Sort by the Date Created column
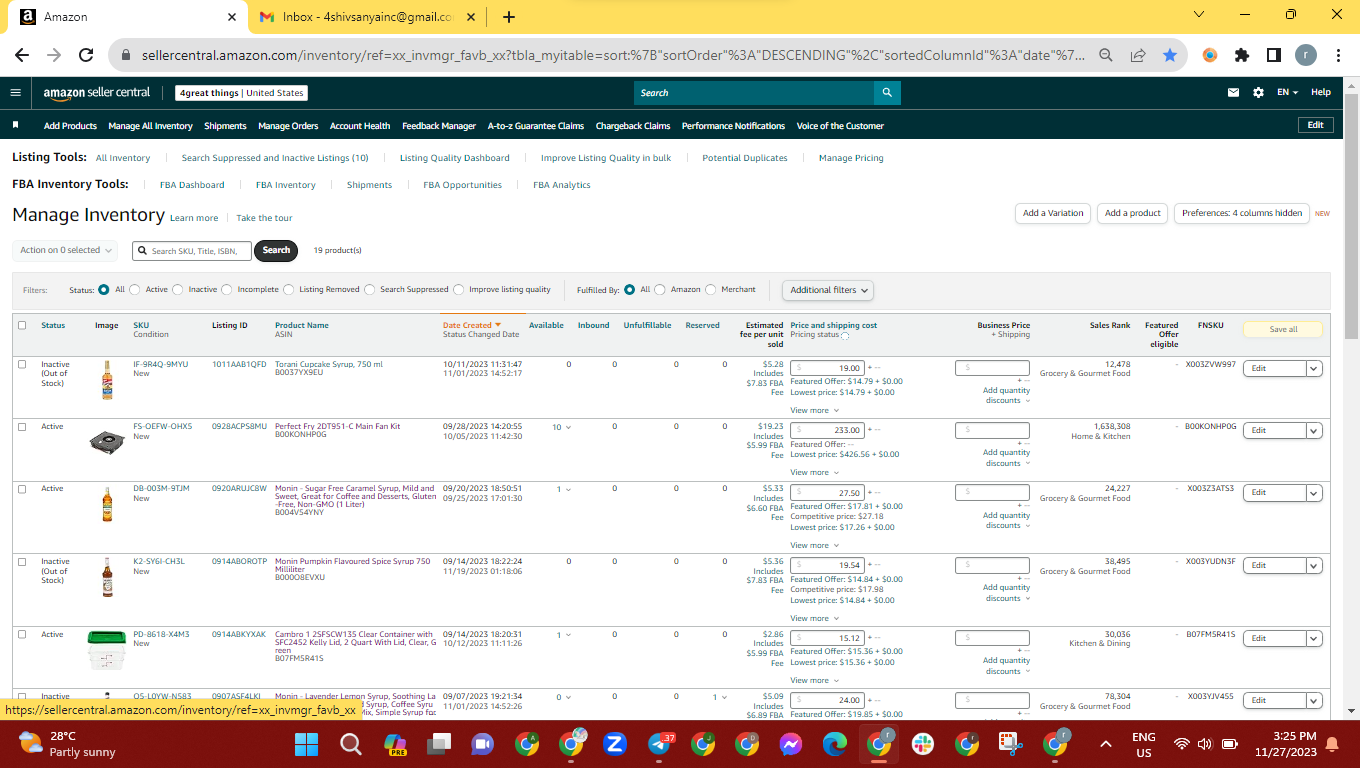 tap(471, 325)
